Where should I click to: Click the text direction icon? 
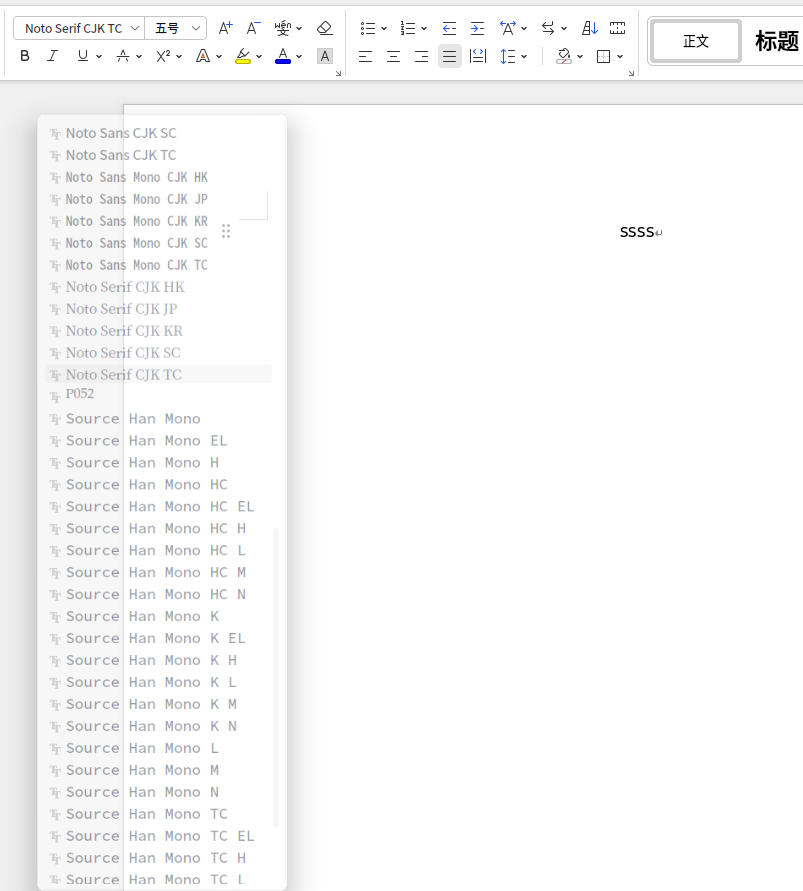point(548,28)
